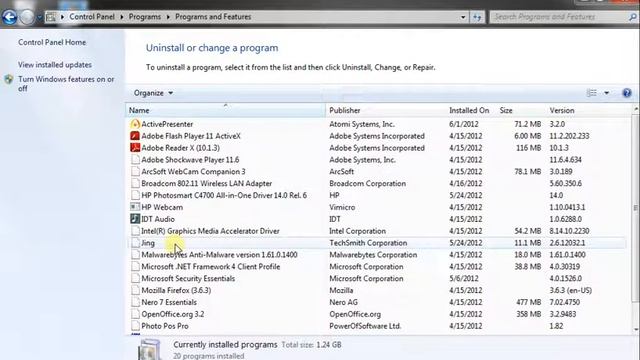Open View installed updates link
This screenshot has height=360, width=640.
(x=55, y=64)
